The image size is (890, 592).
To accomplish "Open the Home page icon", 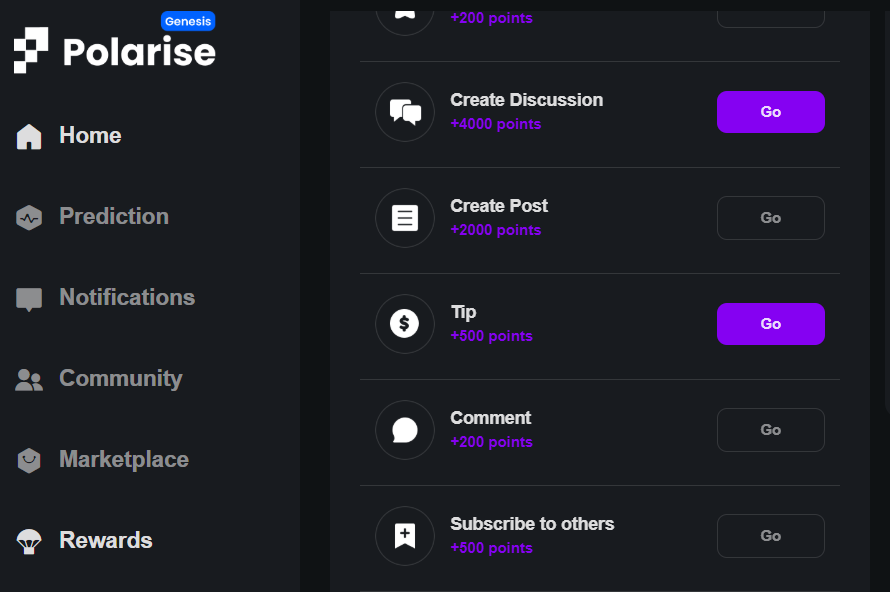I will (29, 136).
